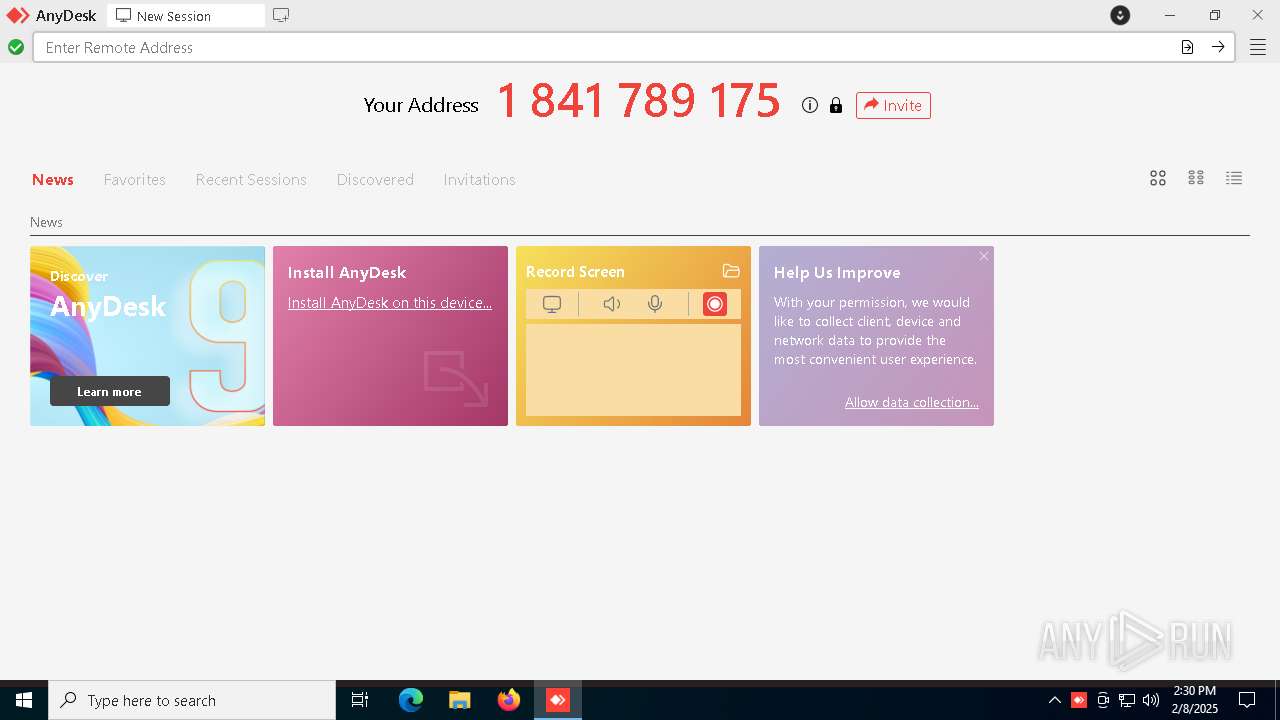The width and height of the screenshot is (1280, 720).
Task: Click the network tray icon
Action: point(1127,700)
